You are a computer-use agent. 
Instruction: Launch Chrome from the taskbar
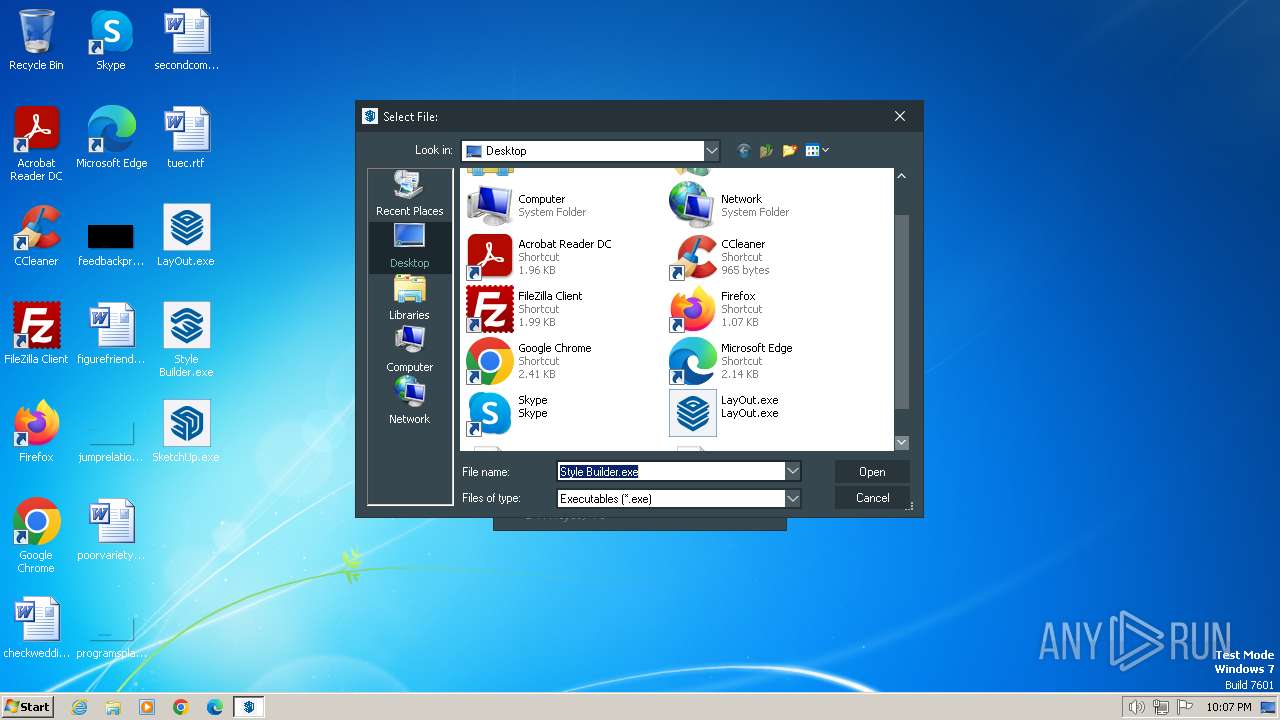[181, 707]
